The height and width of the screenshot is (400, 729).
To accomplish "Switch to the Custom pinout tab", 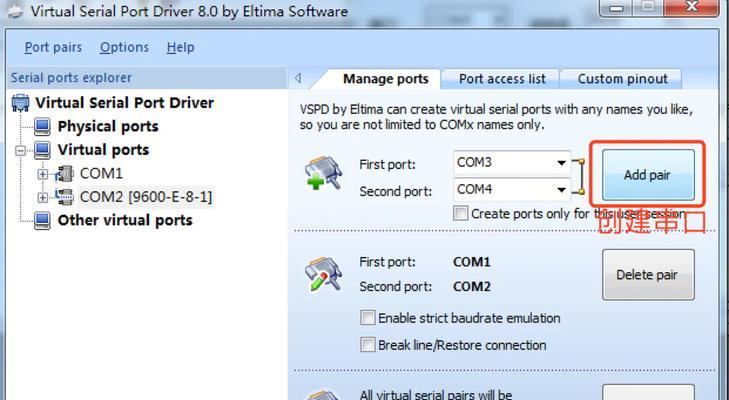I will pos(623,79).
